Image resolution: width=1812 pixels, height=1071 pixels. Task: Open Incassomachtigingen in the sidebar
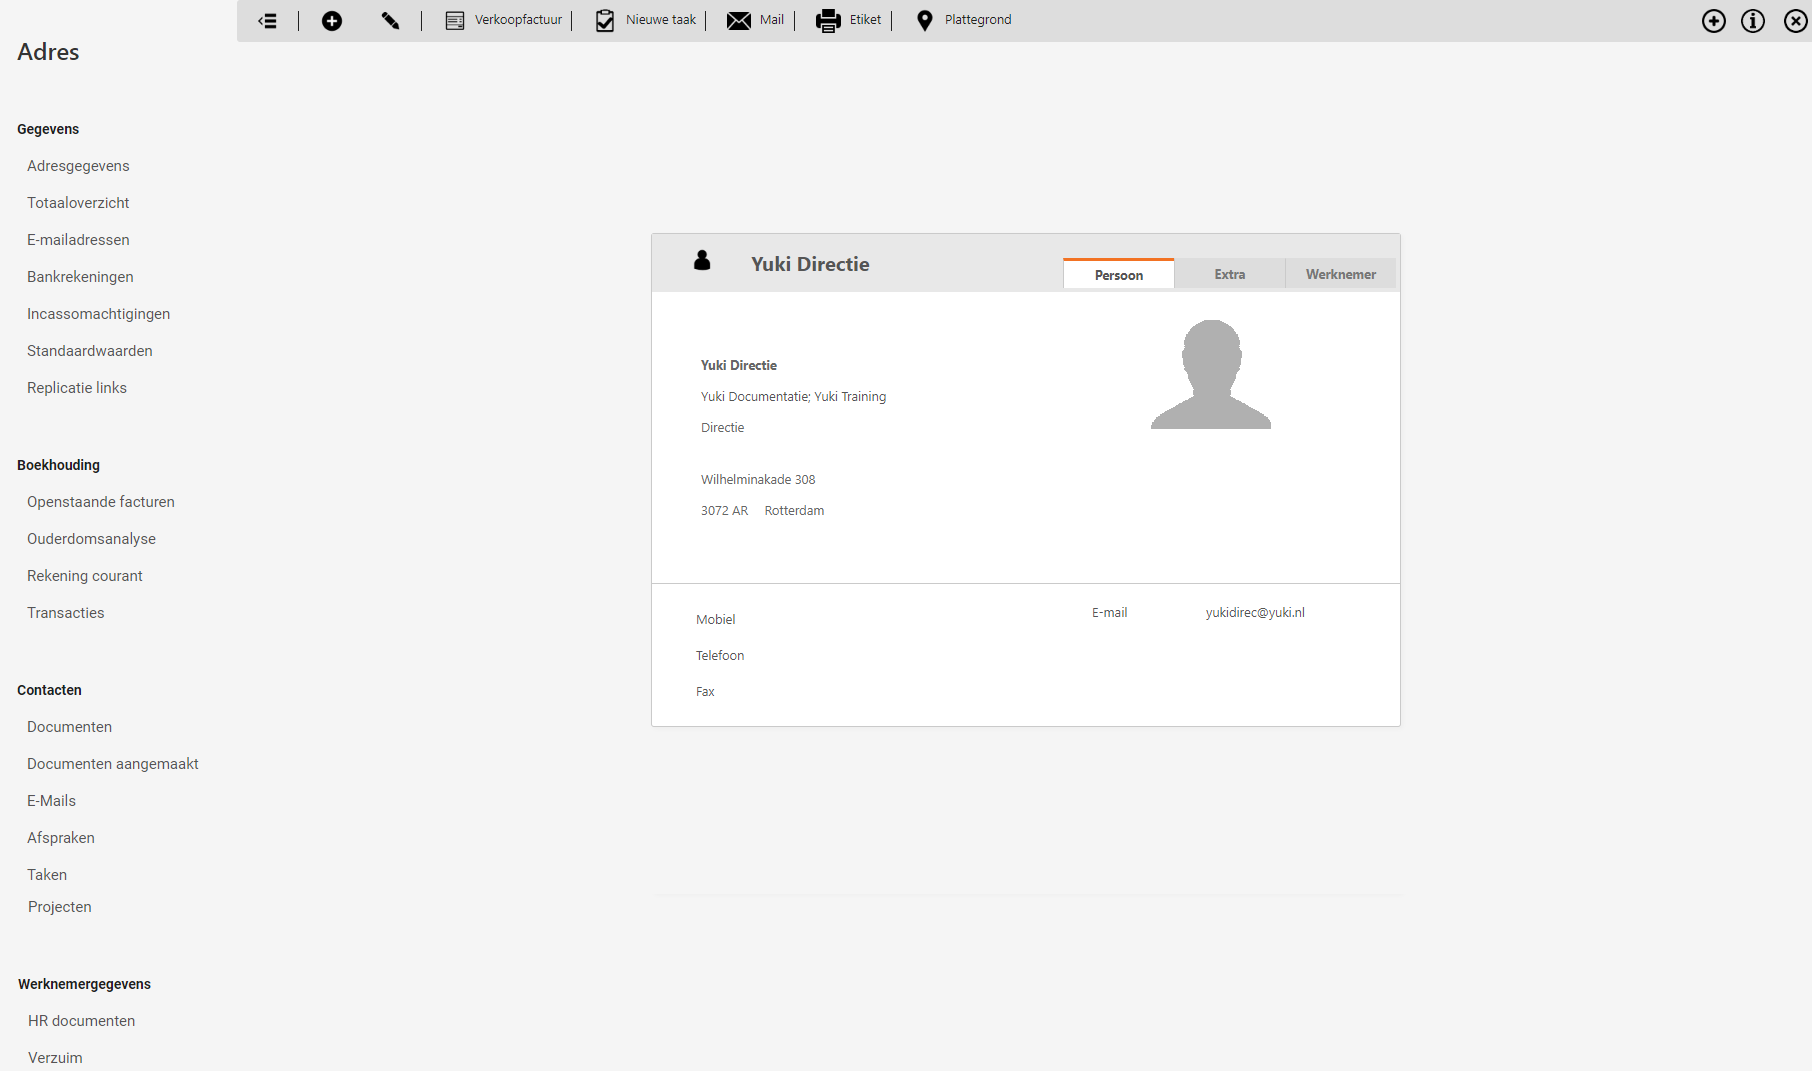pyautogui.click(x=98, y=314)
